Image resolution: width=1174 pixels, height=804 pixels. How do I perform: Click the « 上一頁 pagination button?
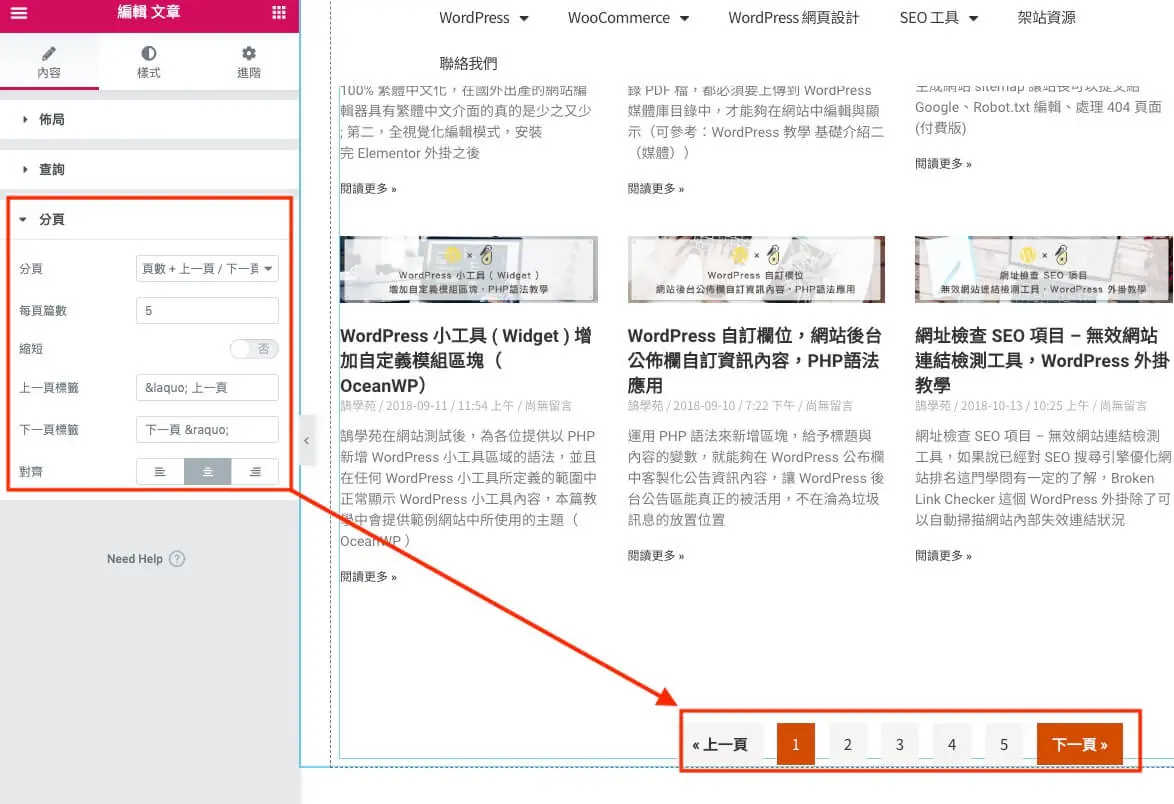pos(721,744)
